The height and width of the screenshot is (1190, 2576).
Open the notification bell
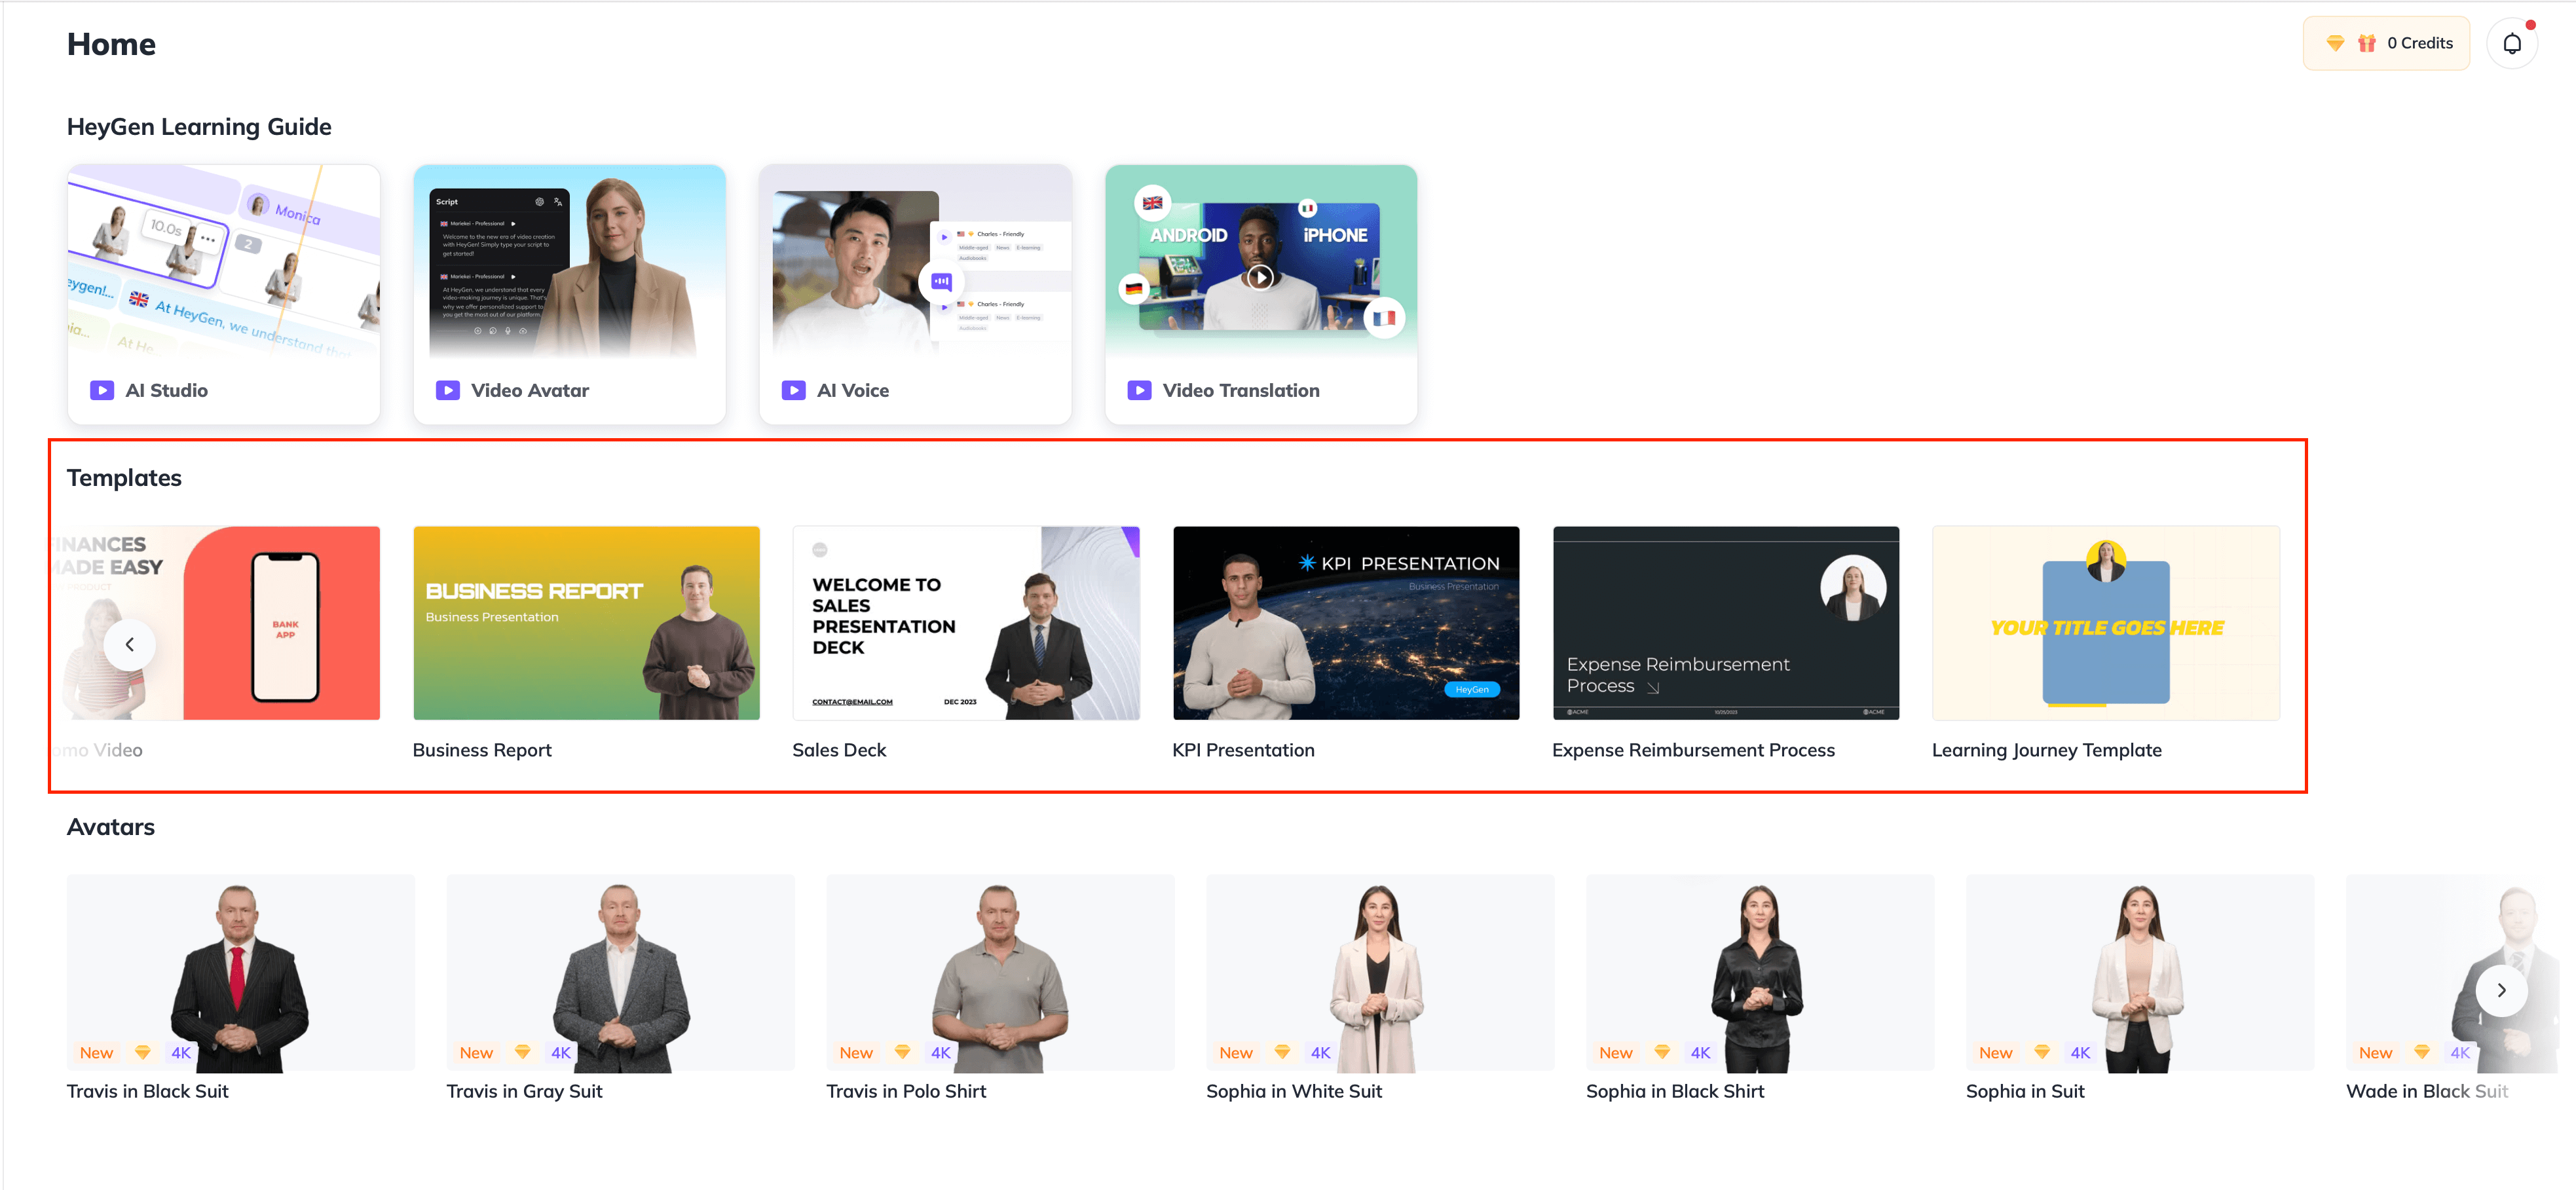pyautogui.click(x=2511, y=43)
